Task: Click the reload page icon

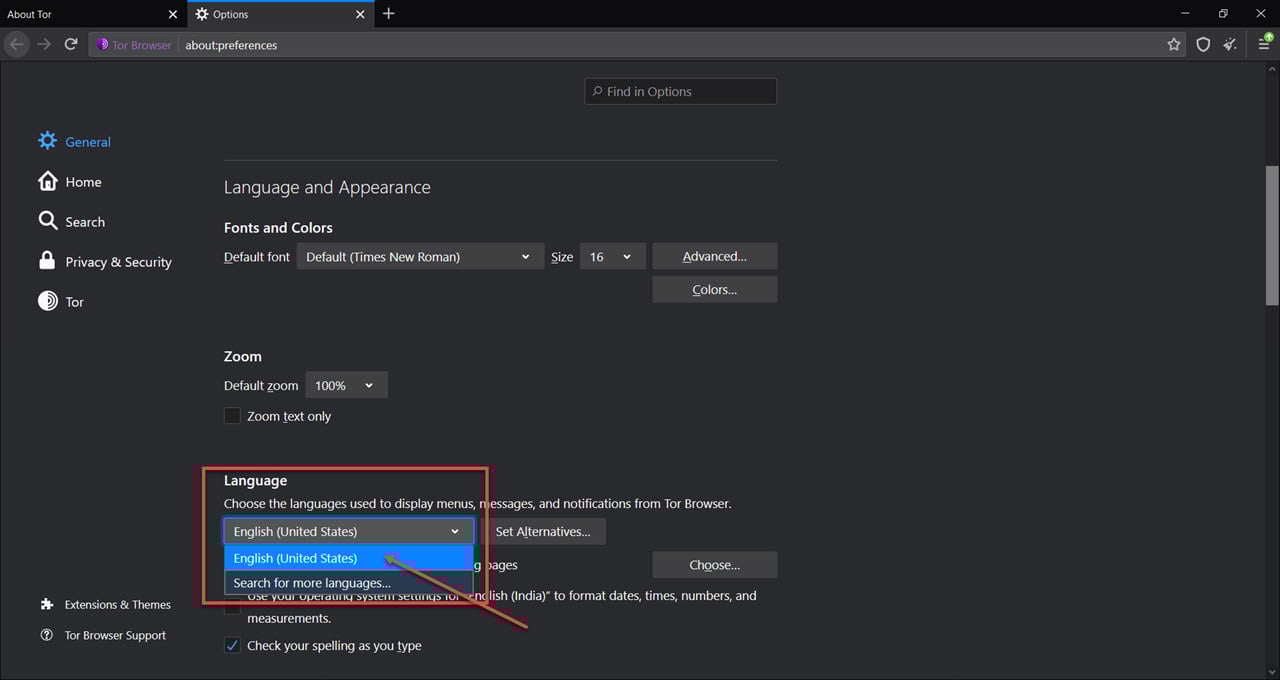Action: pos(71,44)
